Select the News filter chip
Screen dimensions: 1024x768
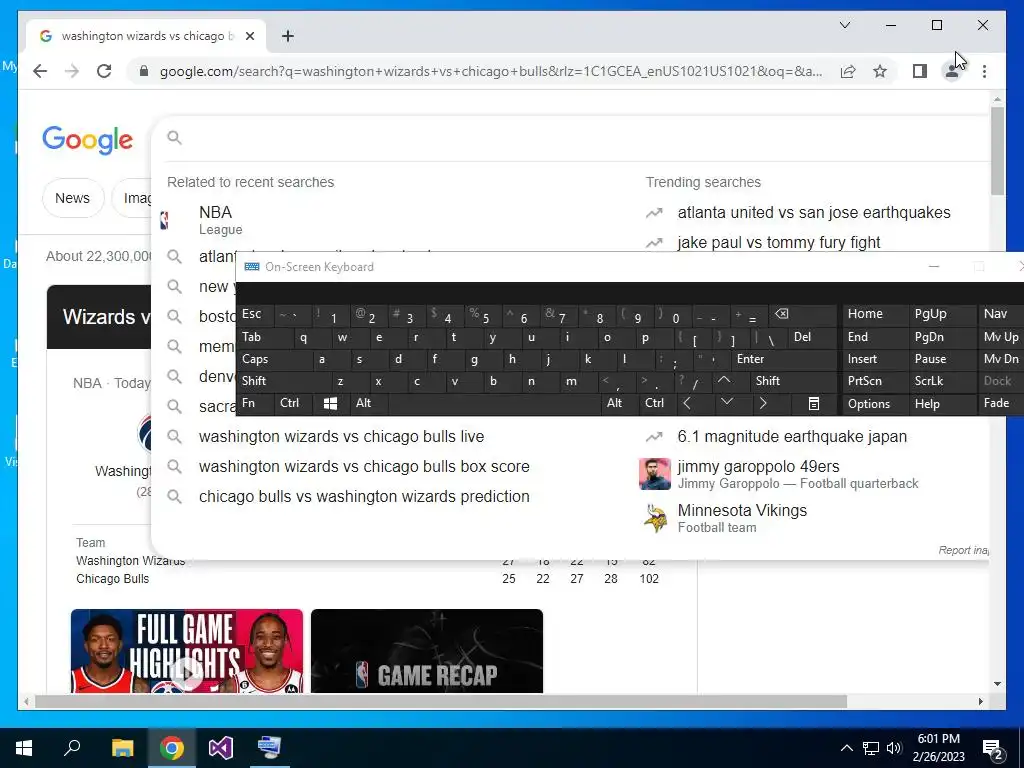point(72,198)
